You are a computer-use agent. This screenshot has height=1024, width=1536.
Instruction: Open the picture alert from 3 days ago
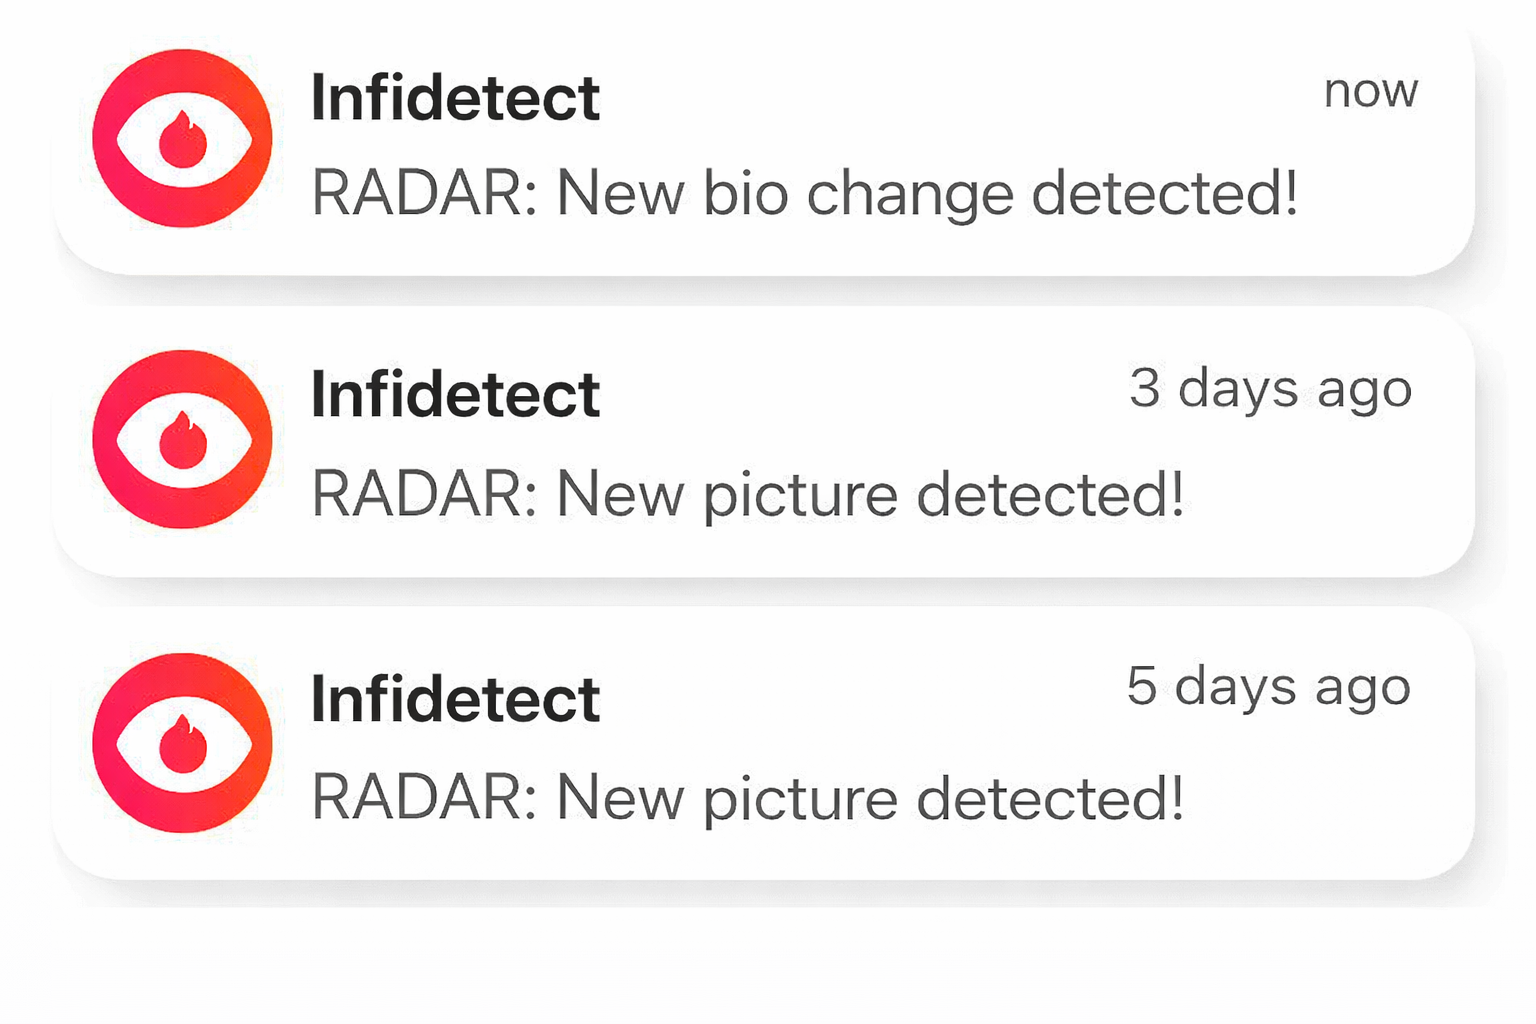tap(748, 494)
